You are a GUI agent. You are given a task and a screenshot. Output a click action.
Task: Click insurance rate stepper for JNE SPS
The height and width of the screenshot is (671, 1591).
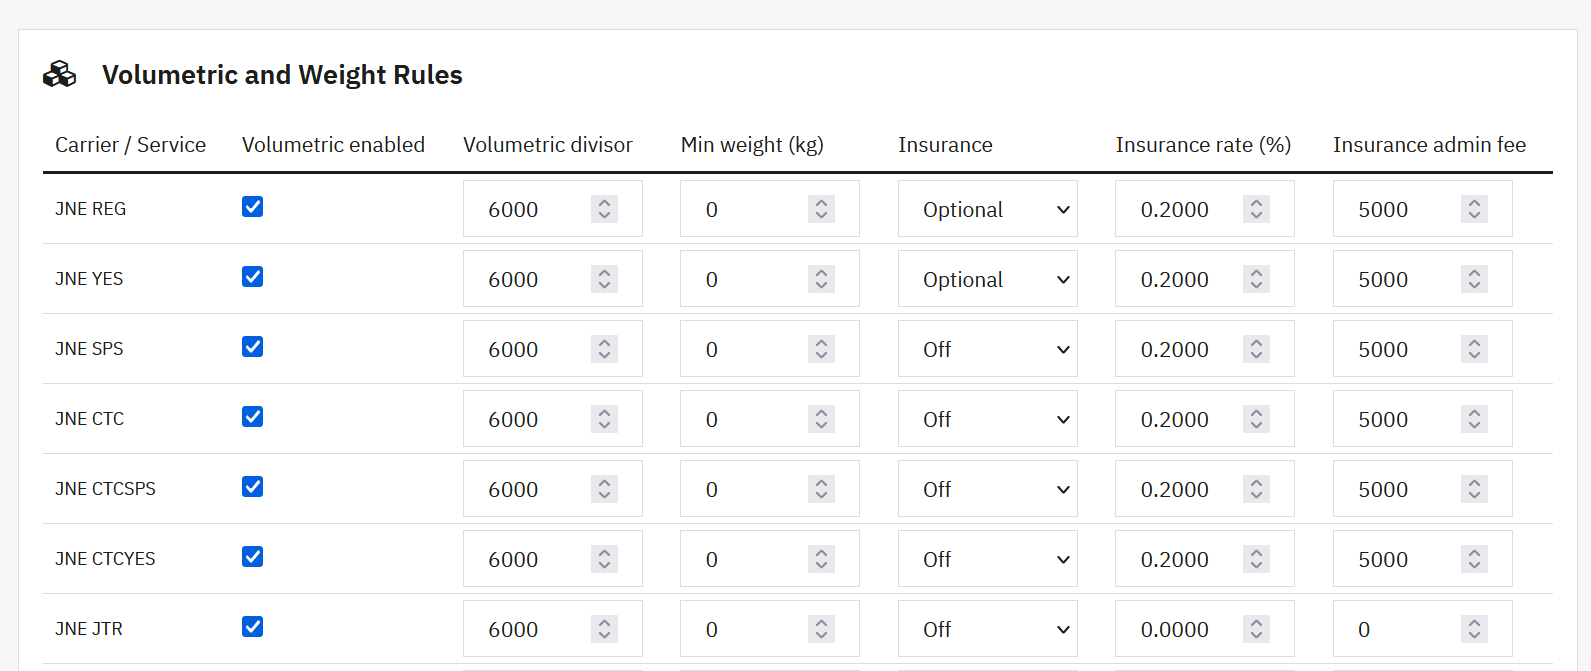(x=1256, y=349)
